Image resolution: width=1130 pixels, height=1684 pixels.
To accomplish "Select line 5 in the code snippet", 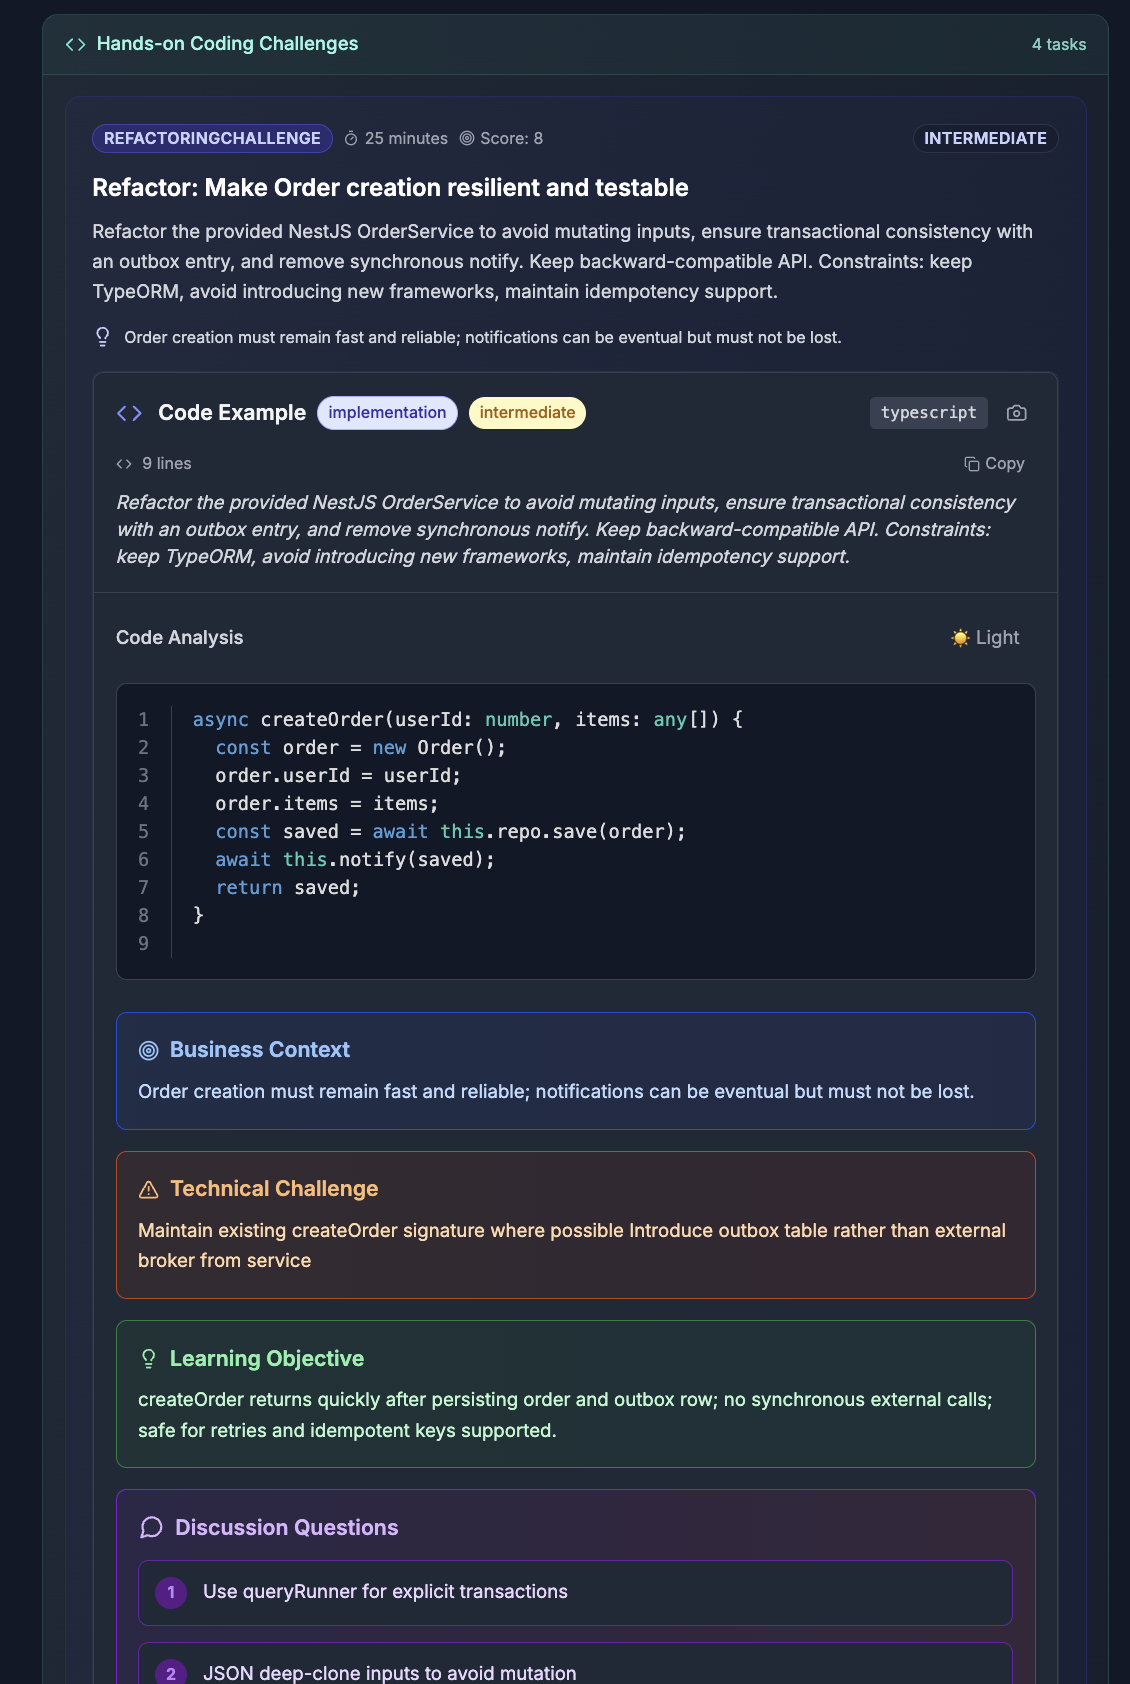I will [x=450, y=831].
